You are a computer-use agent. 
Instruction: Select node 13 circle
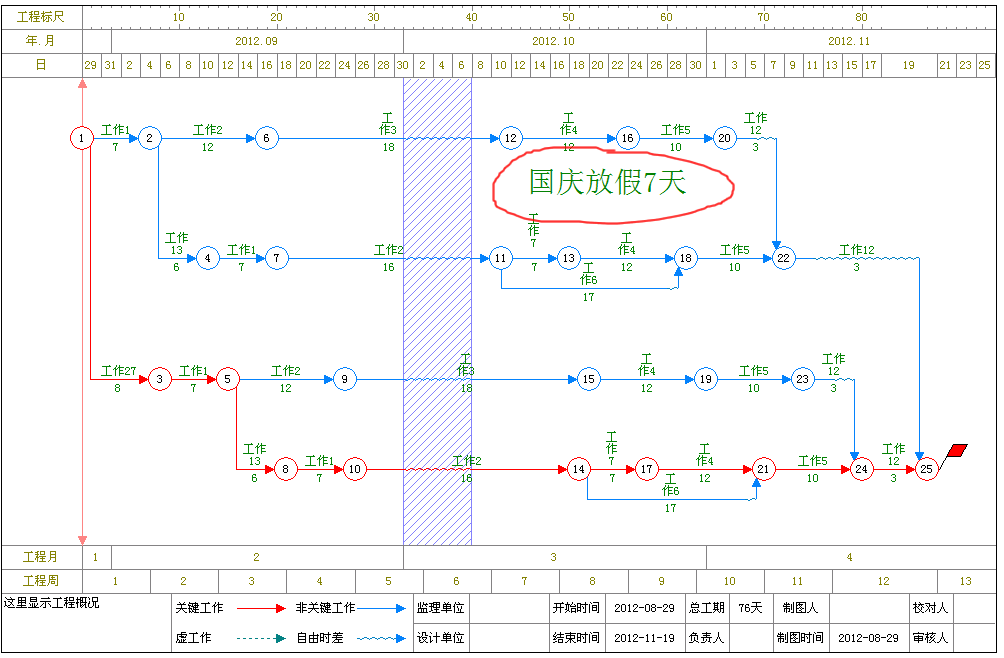(x=569, y=258)
